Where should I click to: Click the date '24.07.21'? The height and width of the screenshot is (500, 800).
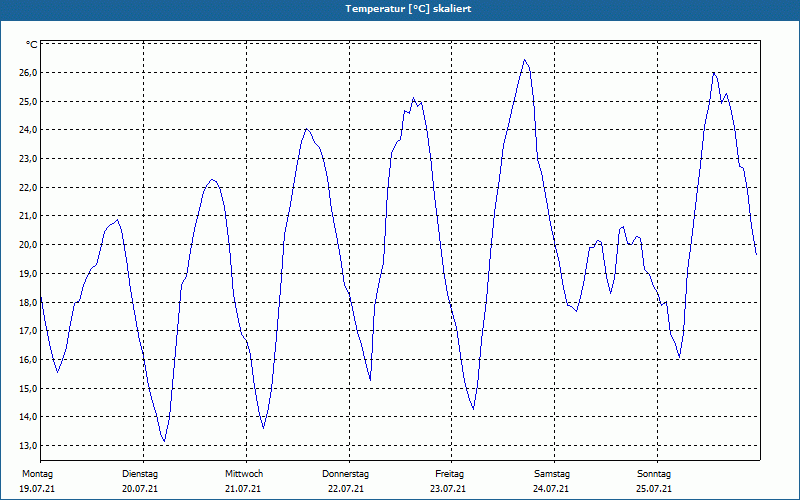551,489
